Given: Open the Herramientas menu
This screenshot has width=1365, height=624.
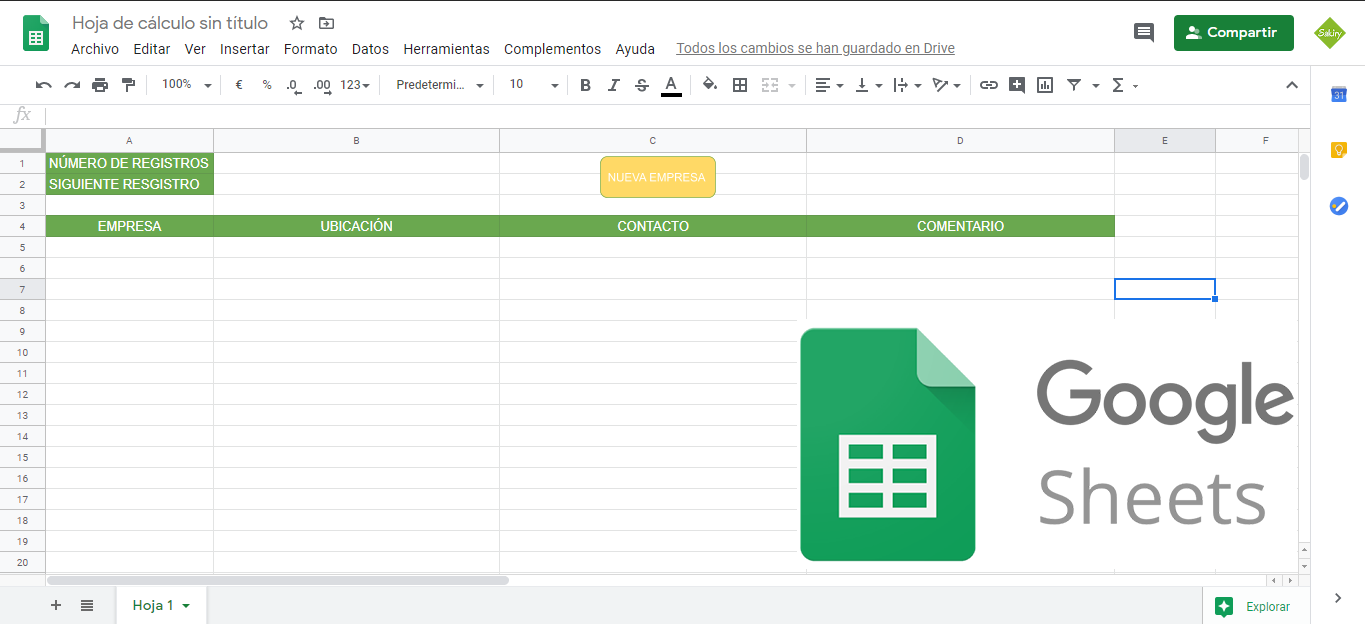Looking at the screenshot, I should (x=446, y=49).
